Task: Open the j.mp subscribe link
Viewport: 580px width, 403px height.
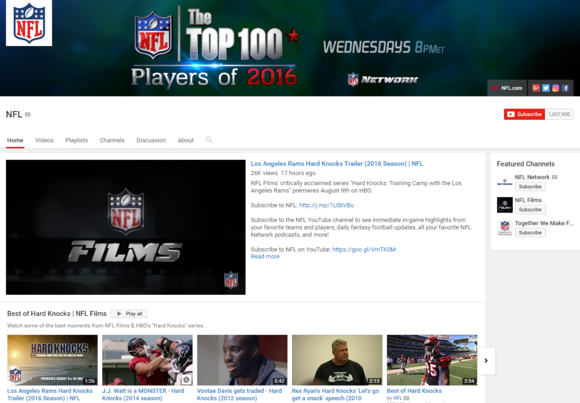Action: click(326, 205)
